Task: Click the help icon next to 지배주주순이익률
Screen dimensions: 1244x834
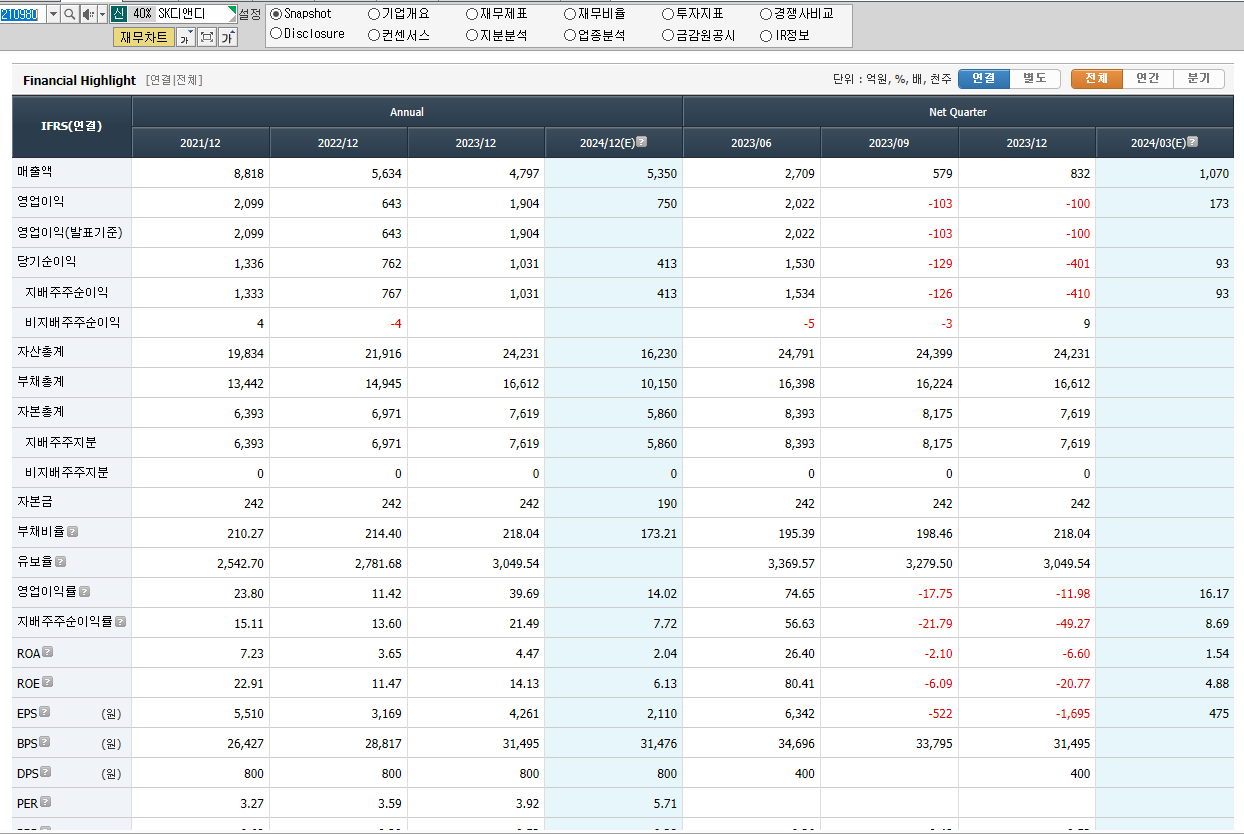Action: [121, 622]
